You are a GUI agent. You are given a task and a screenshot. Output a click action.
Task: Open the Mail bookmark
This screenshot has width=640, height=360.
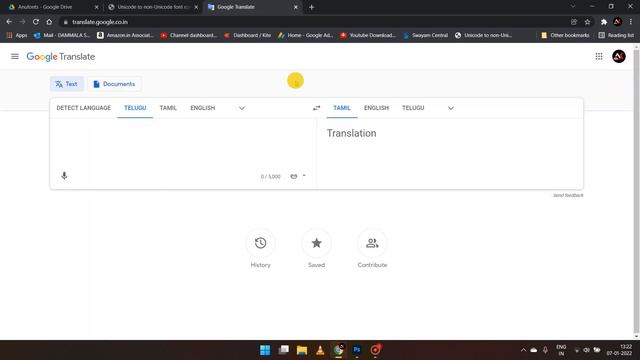62,36
